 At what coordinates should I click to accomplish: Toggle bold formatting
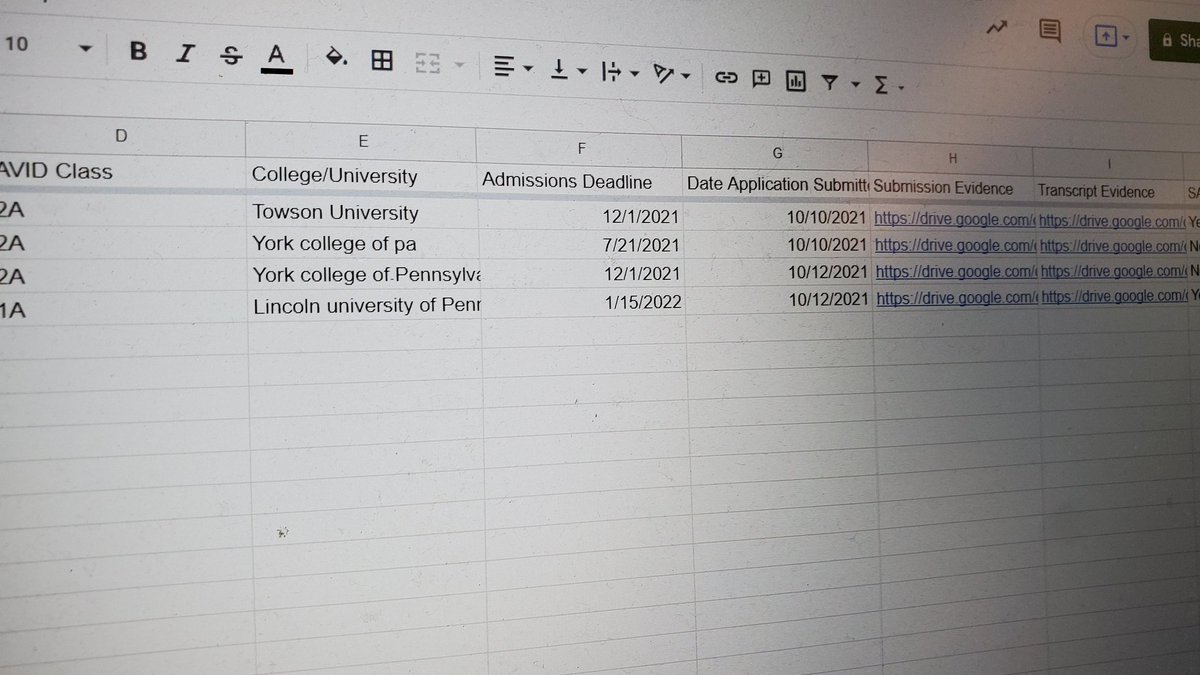coord(139,52)
